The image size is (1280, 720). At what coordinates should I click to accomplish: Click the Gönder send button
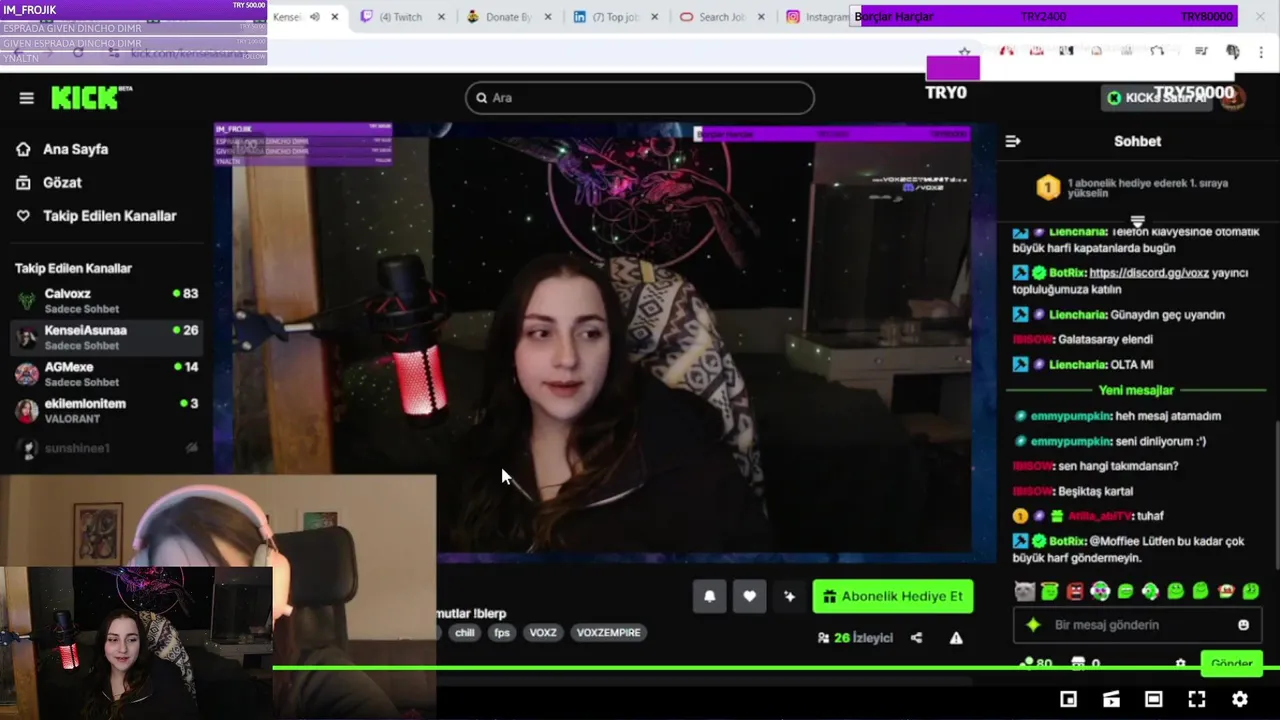tap(1231, 663)
